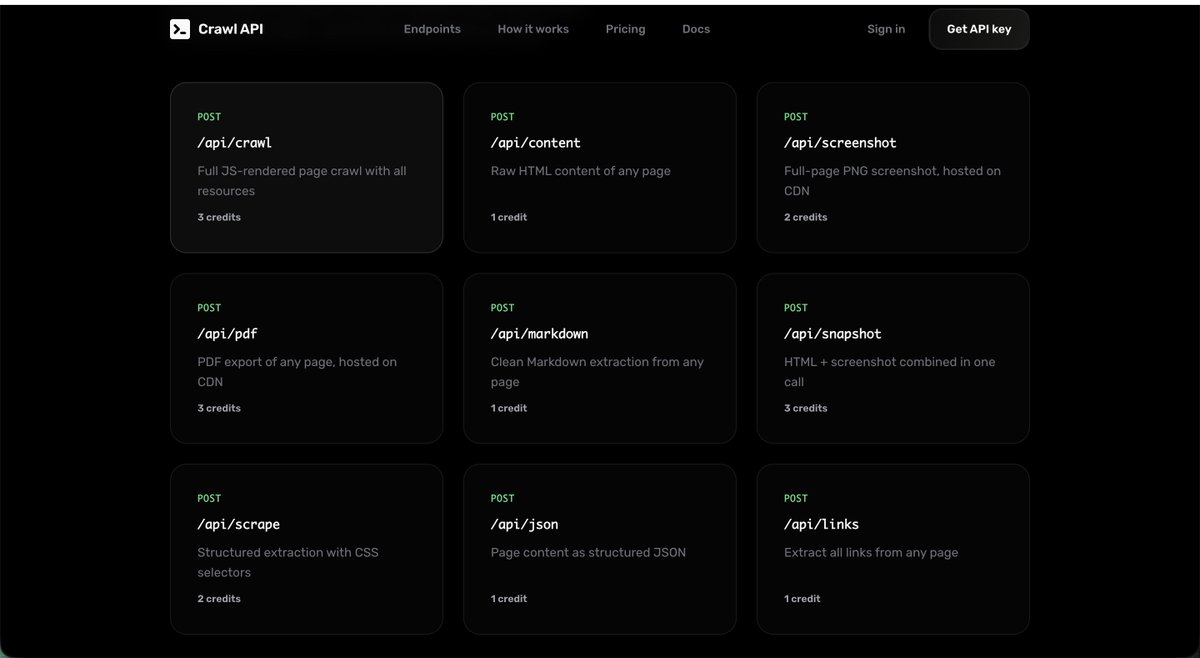Screen dimensions: 1200x658
Task: Click POST label on /api/links card
Action: tap(796, 498)
